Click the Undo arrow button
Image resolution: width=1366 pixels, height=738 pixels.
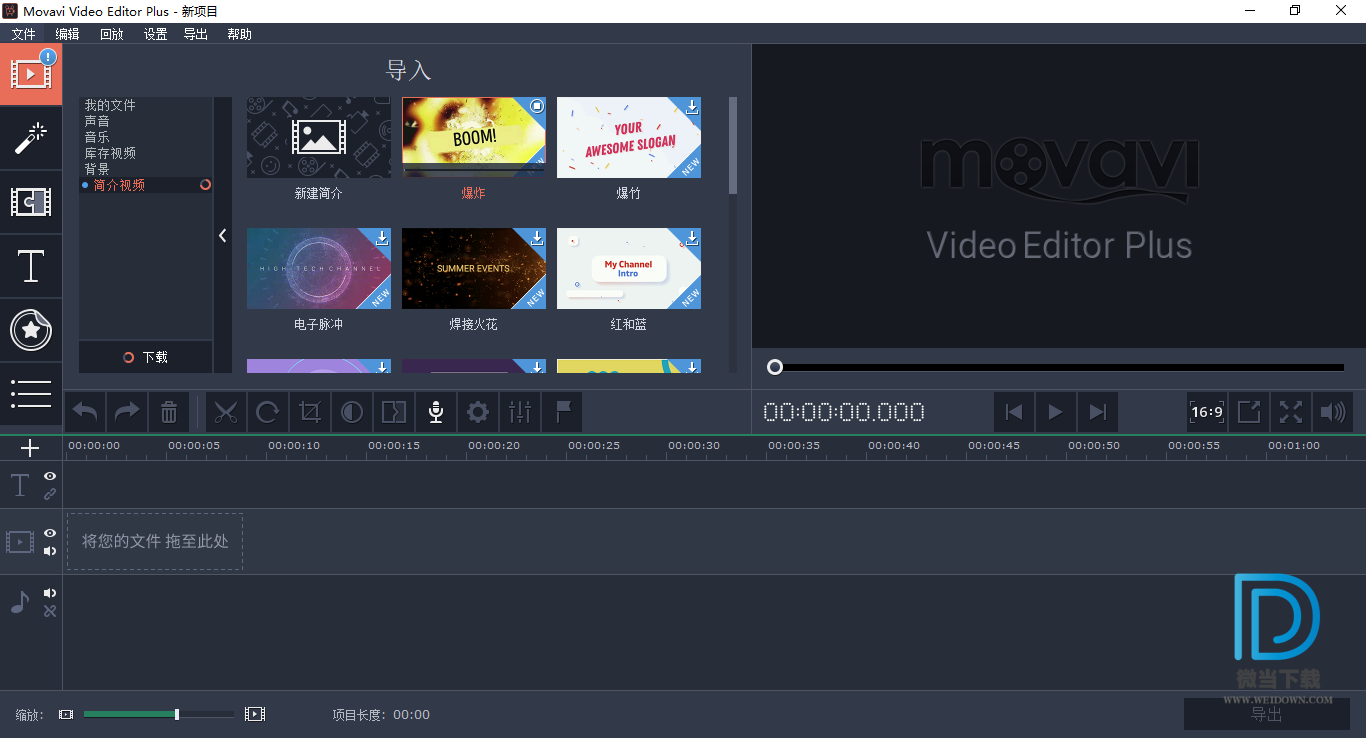86,412
